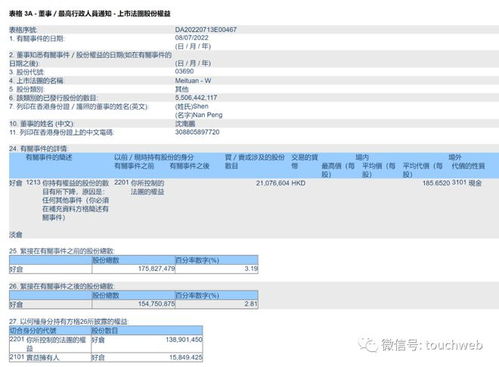Click '(日 / 月 / 年)' under date 08/07/2022

(193, 46)
